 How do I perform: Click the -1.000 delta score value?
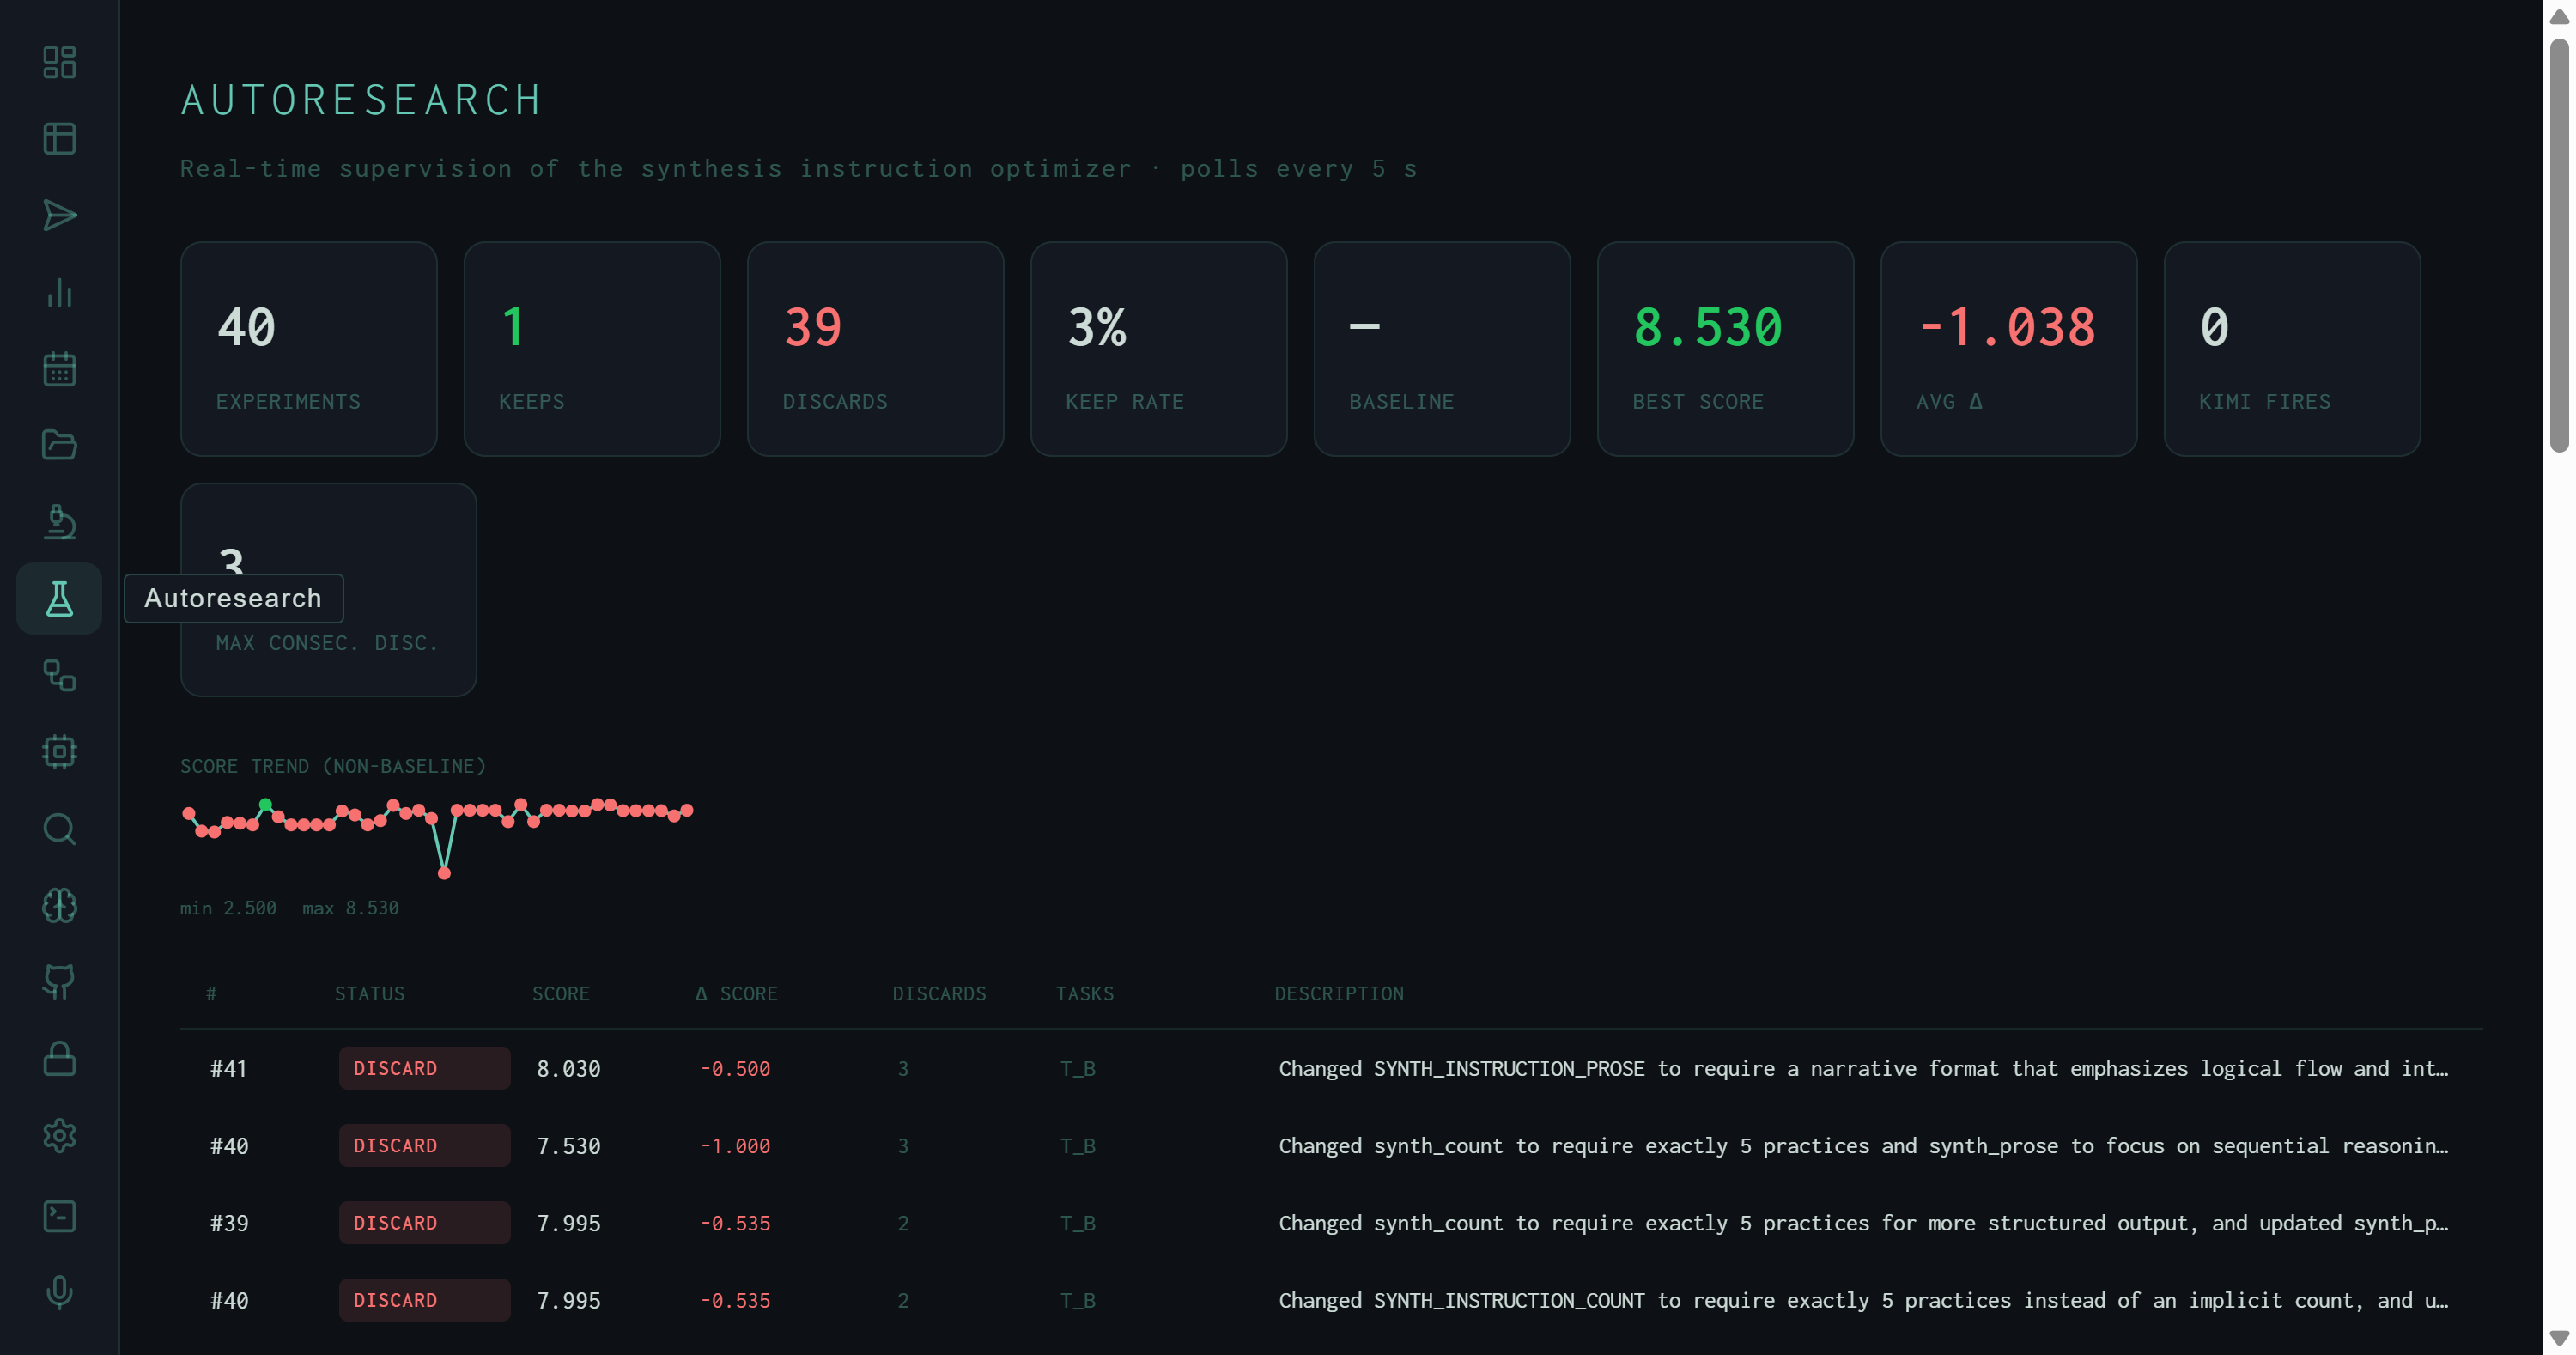[x=735, y=1146]
